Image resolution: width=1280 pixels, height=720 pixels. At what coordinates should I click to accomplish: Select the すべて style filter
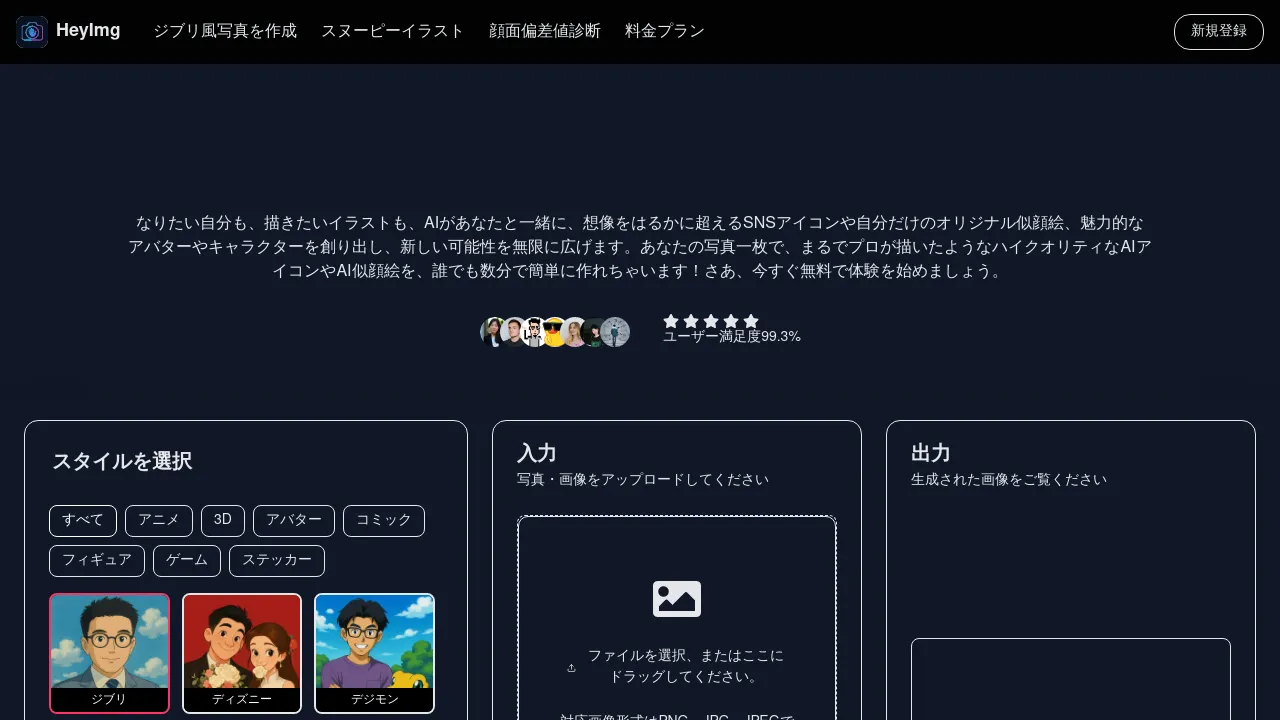point(83,521)
